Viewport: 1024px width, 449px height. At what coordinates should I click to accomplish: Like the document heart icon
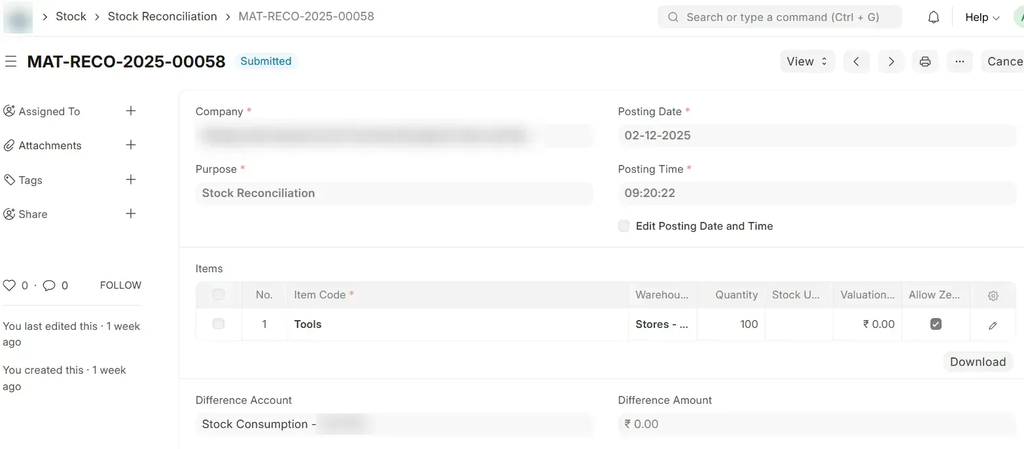pyautogui.click(x=10, y=285)
